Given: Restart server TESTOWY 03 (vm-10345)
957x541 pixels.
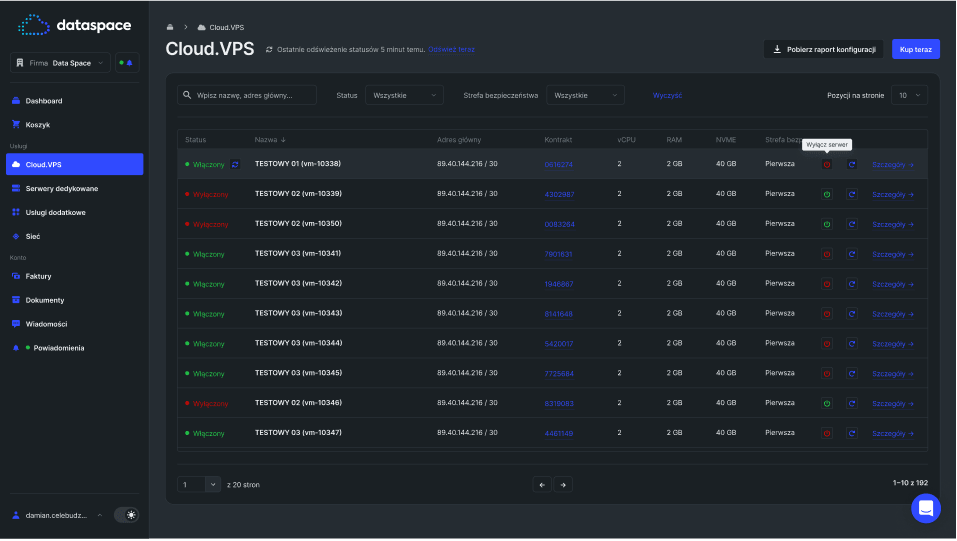Looking at the screenshot, I should (x=852, y=374).
